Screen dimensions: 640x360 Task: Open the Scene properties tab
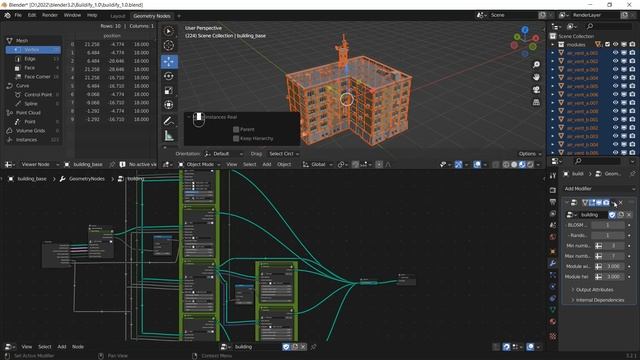pyautogui.click(x=553, y=225)
